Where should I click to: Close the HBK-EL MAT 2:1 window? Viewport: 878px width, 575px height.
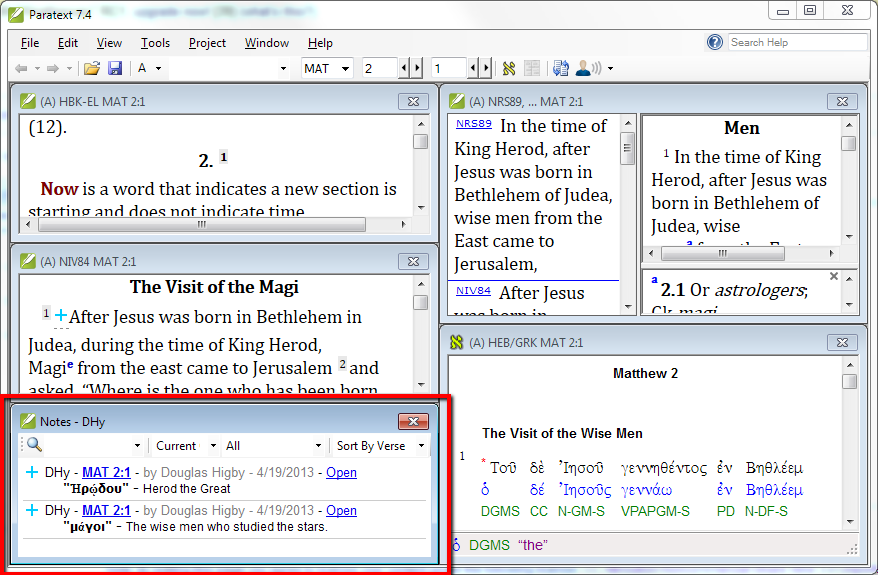pos(414,101)
